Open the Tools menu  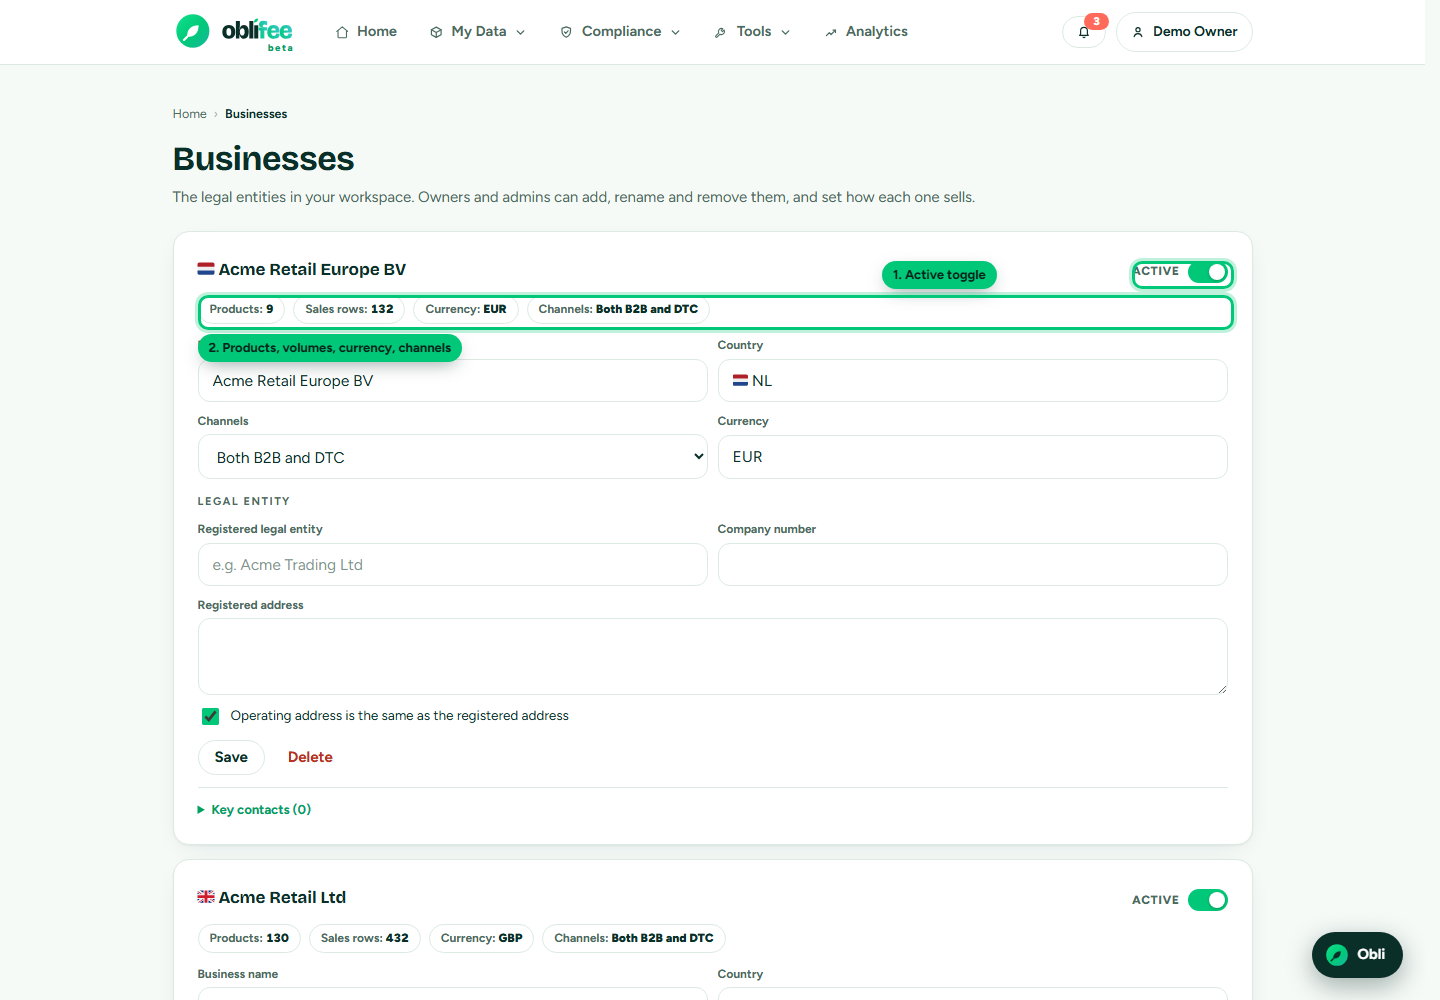click(x=753, y=32)
